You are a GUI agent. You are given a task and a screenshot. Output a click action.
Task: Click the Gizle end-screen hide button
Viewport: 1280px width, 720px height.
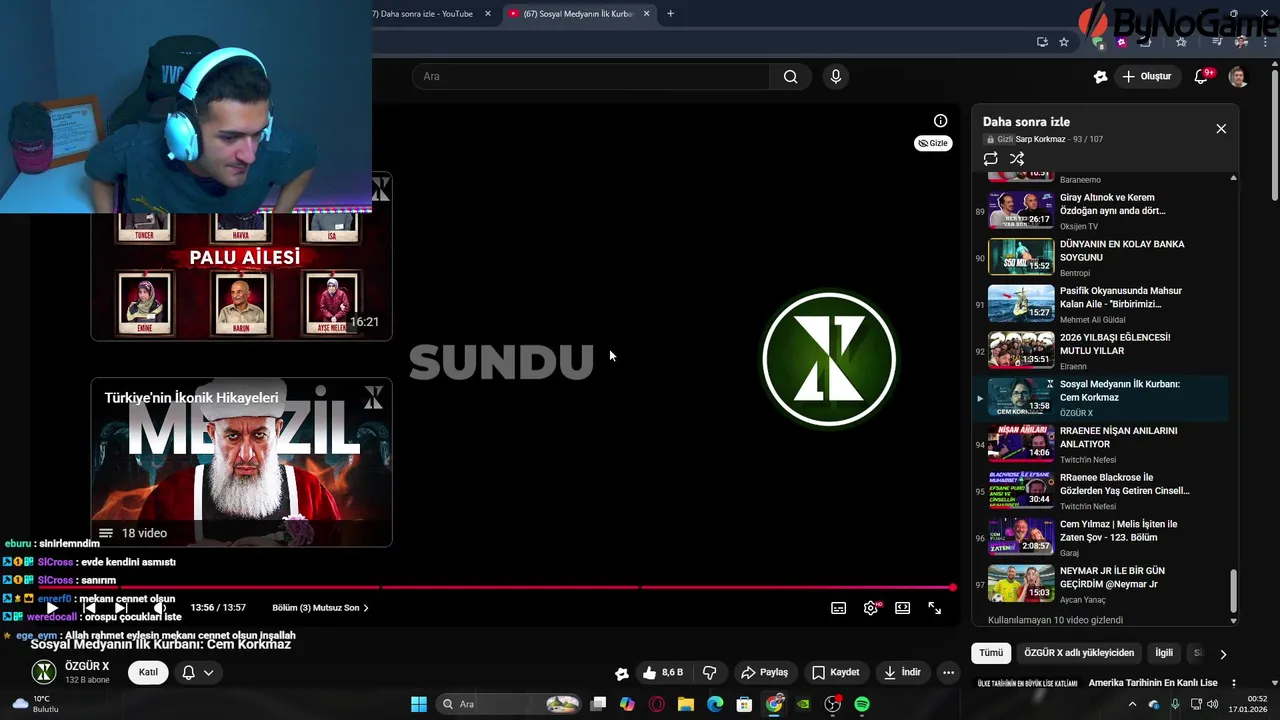point(933,143)
